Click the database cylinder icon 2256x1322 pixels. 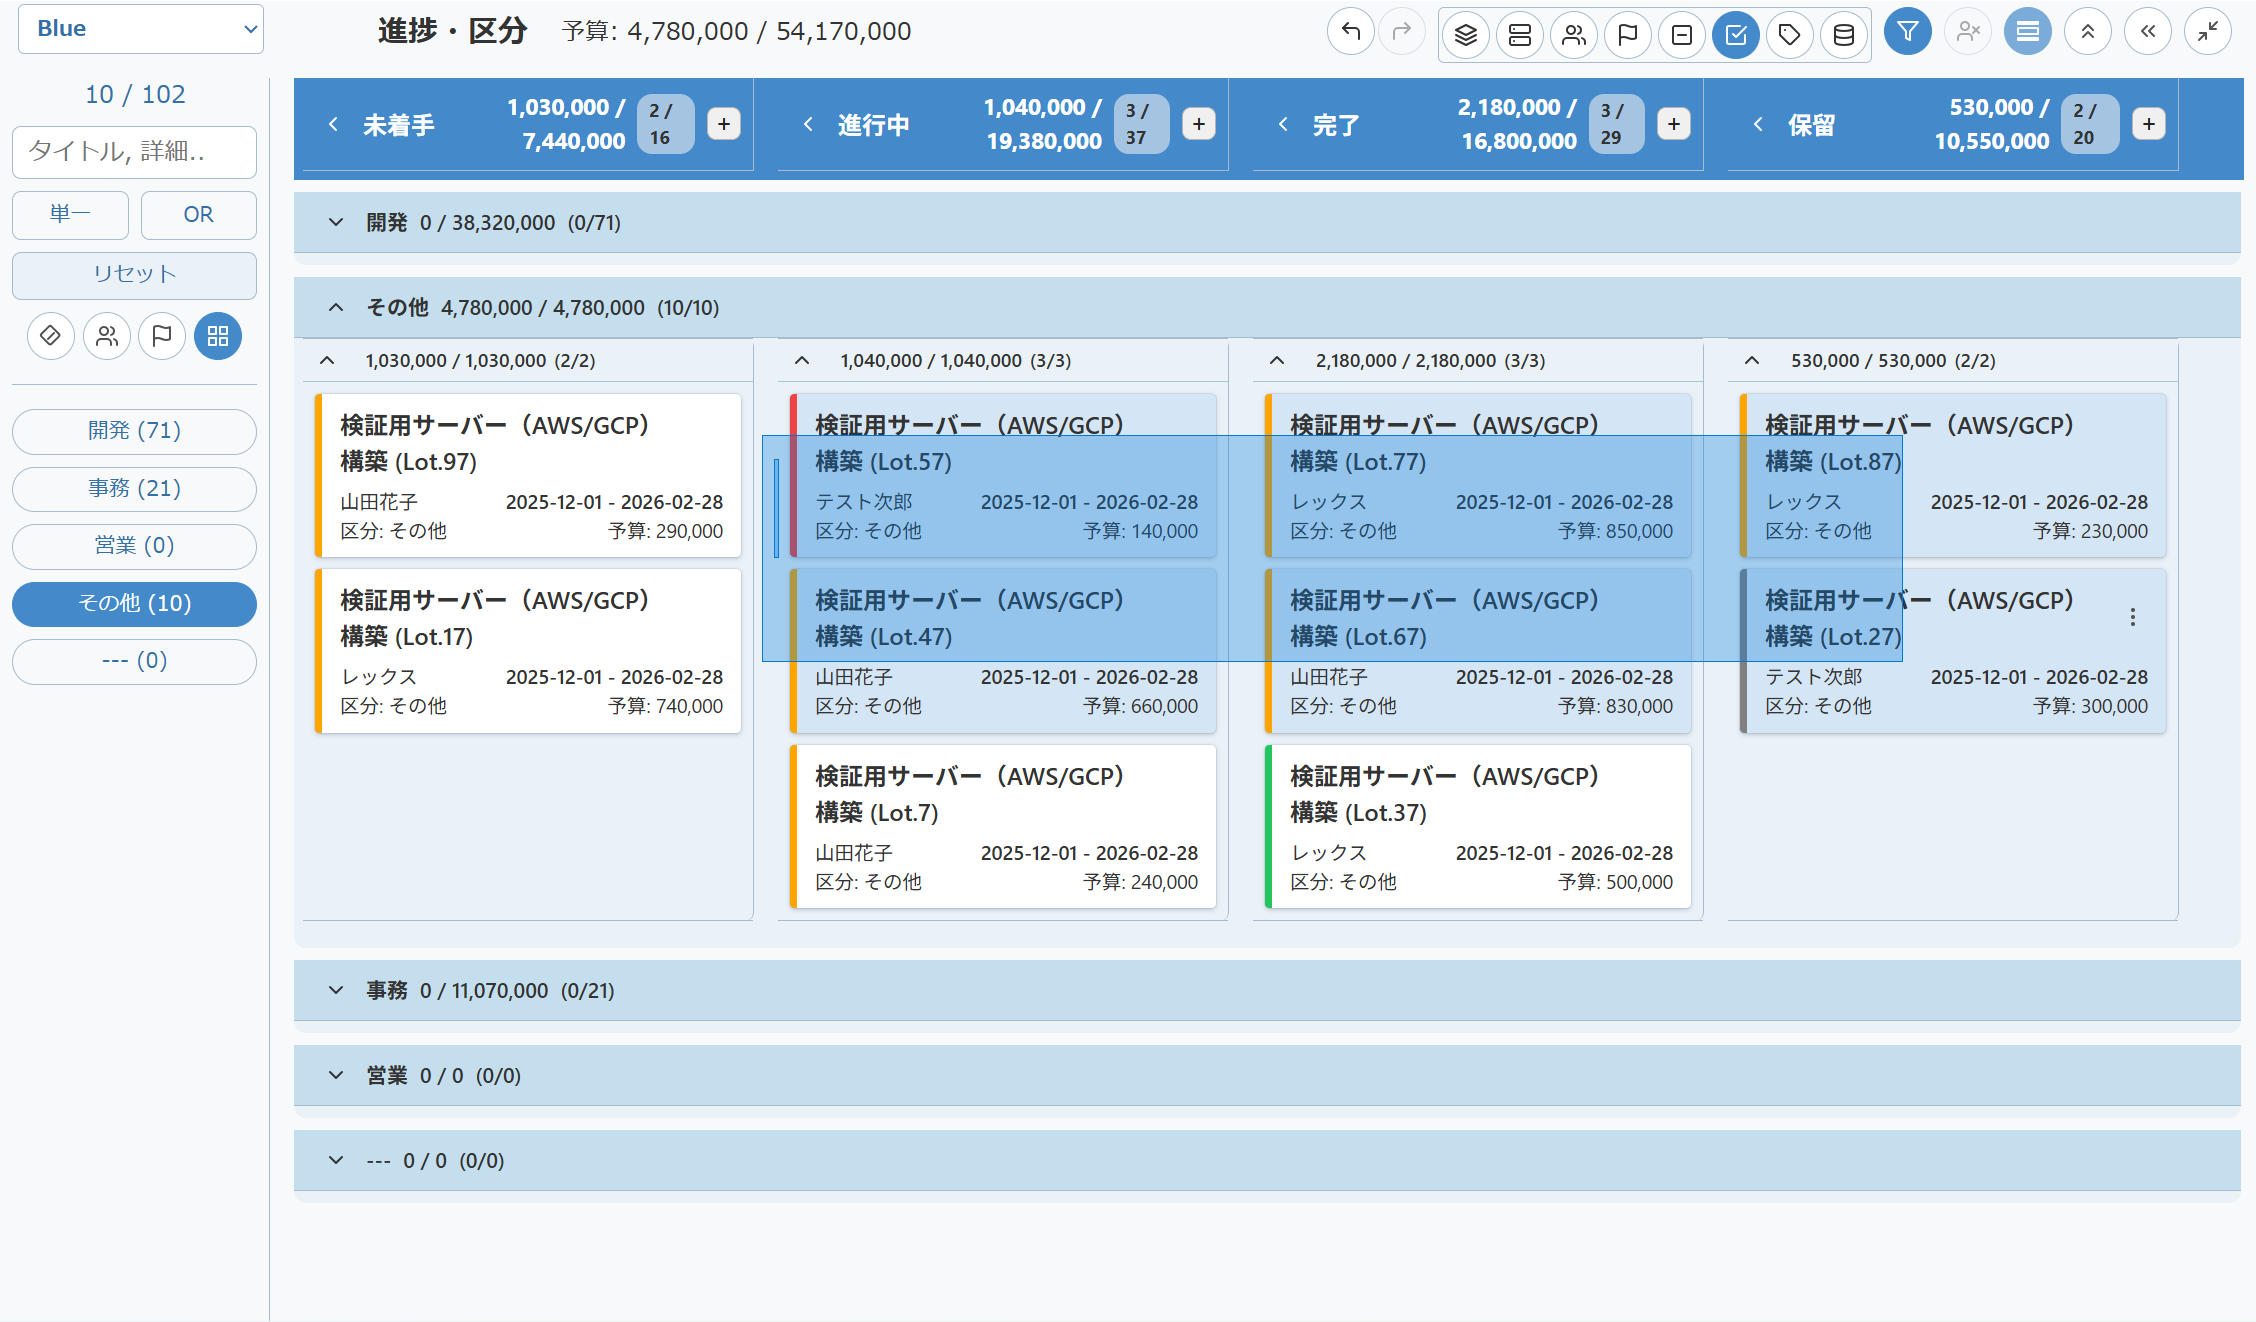1843,35
